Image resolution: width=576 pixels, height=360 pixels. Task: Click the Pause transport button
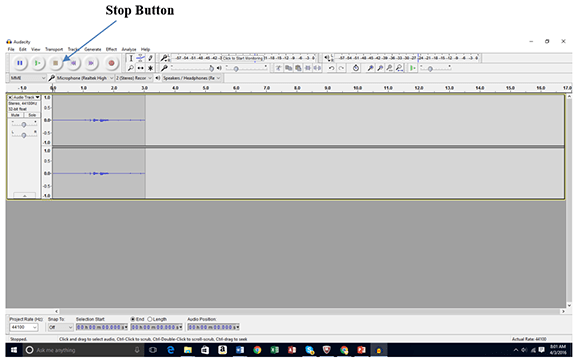(x=19, y=63)
